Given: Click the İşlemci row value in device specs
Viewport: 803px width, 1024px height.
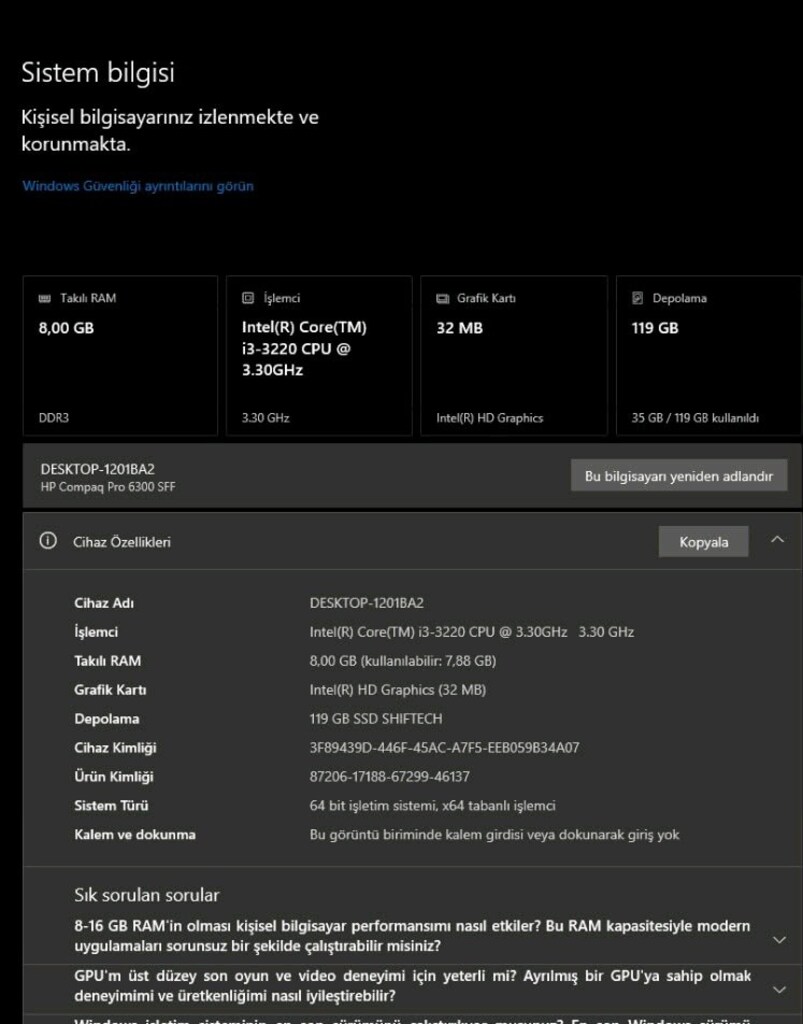Looking at the screenshot, I should click(x=471, y=632).
